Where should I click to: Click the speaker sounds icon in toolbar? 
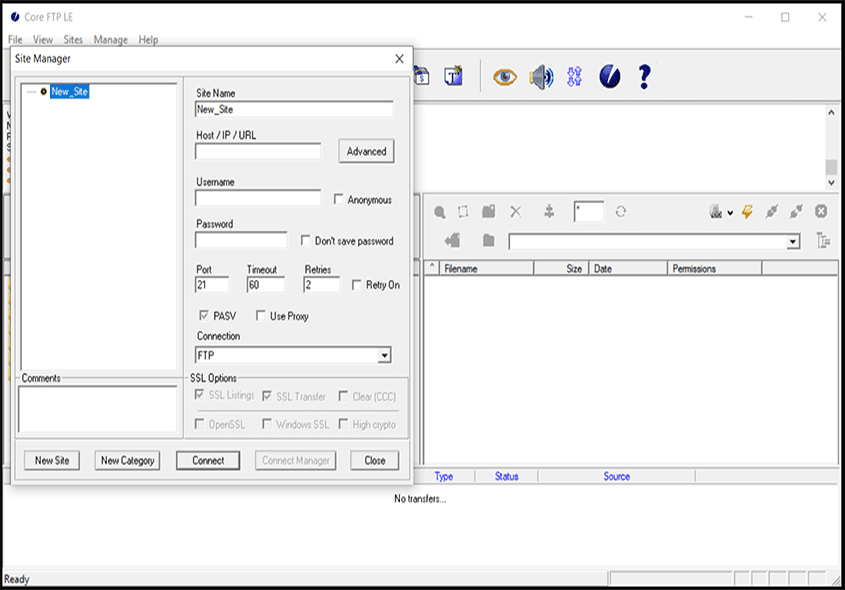(x=541, y=77)
